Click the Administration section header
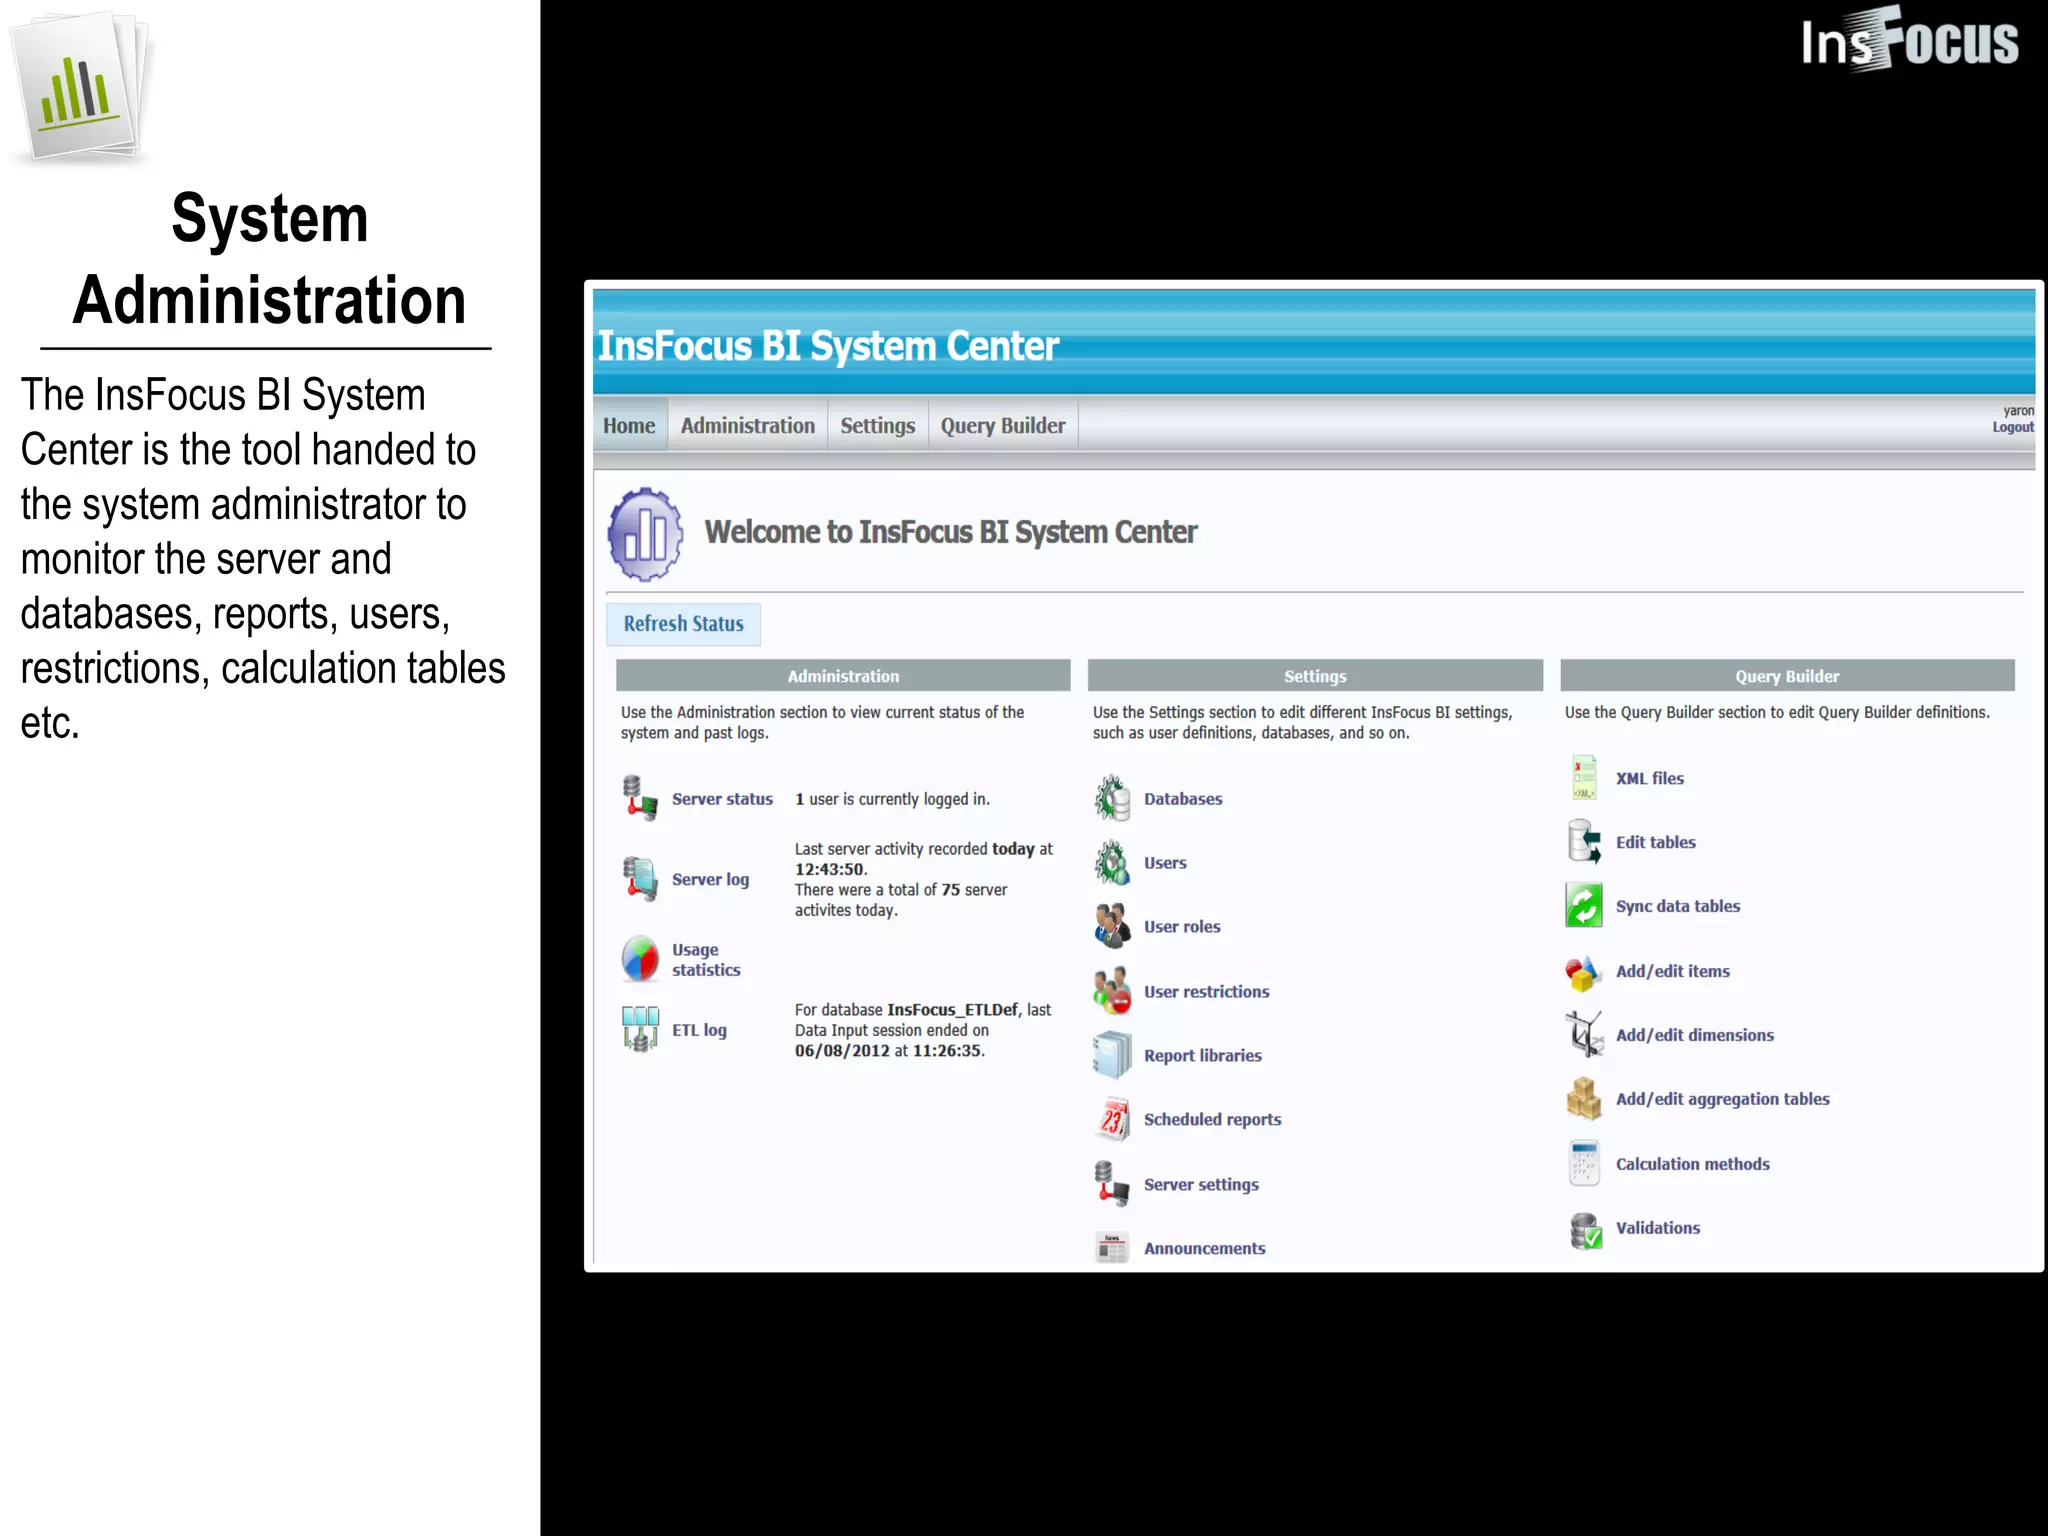2048x1536 pixels. 843,676
